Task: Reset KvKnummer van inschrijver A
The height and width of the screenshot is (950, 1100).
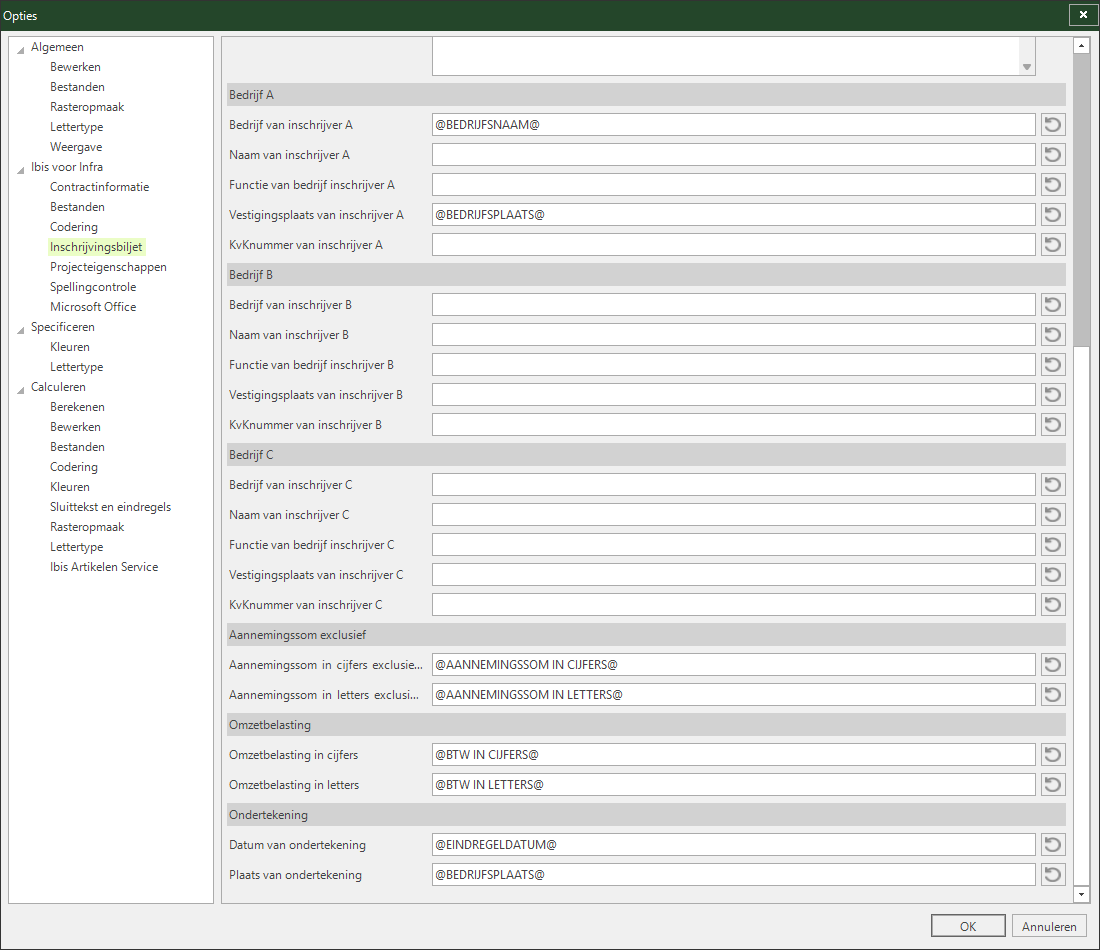Action: pyautogui.click(x=1052, y=245)
